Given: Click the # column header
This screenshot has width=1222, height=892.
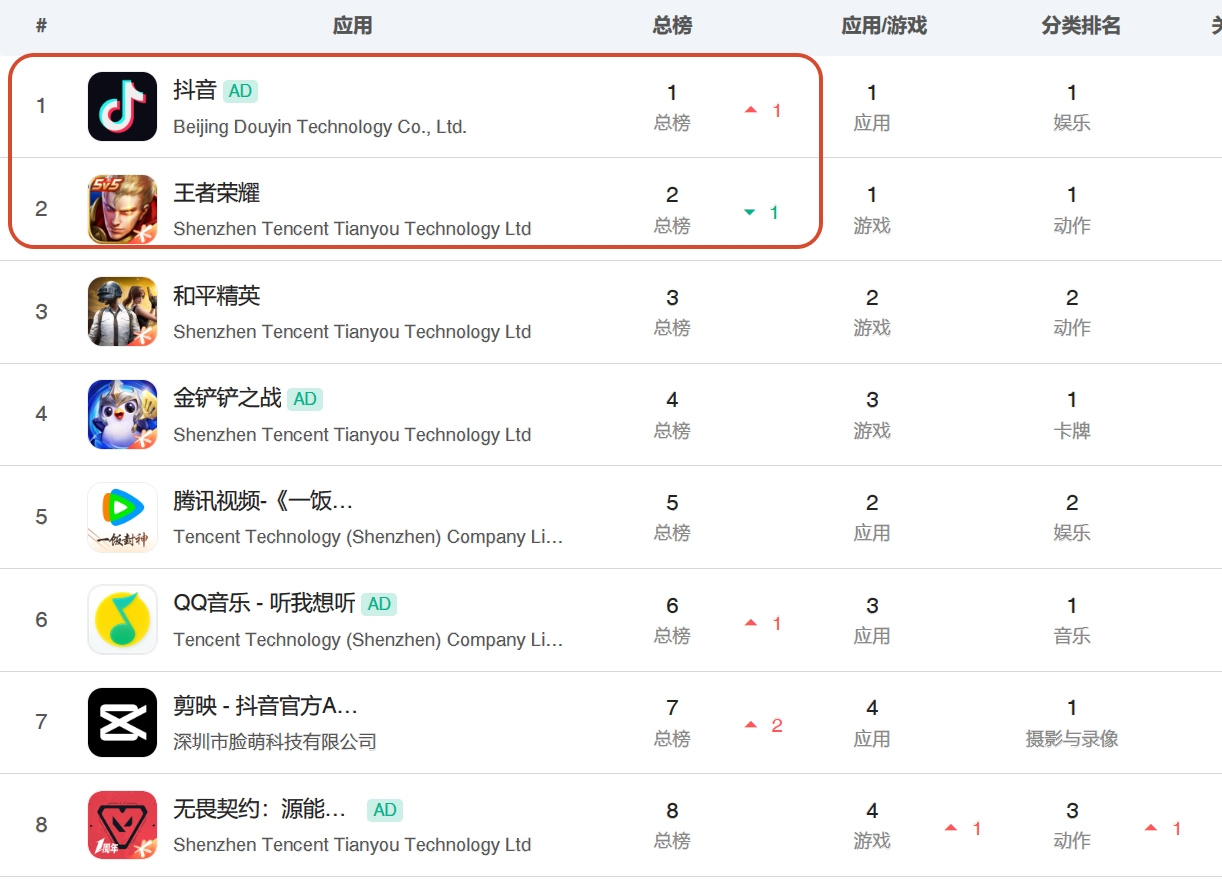Looking at the screenshot, I should [41, 26].
